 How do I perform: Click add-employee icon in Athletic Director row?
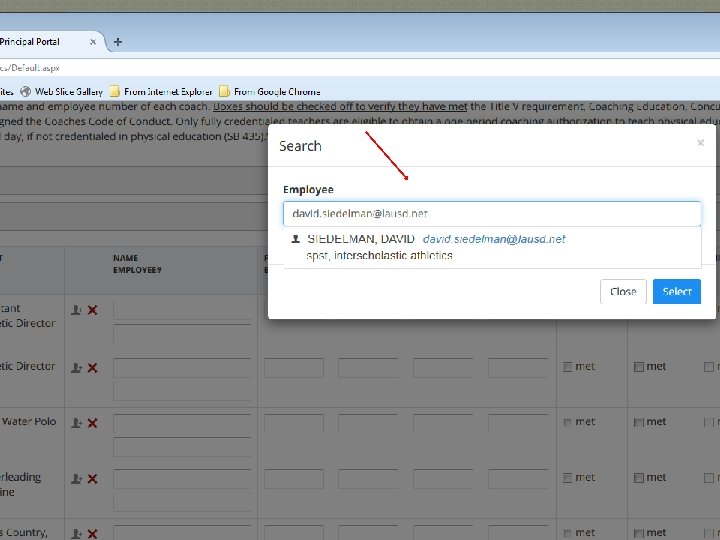coord(76,368)
